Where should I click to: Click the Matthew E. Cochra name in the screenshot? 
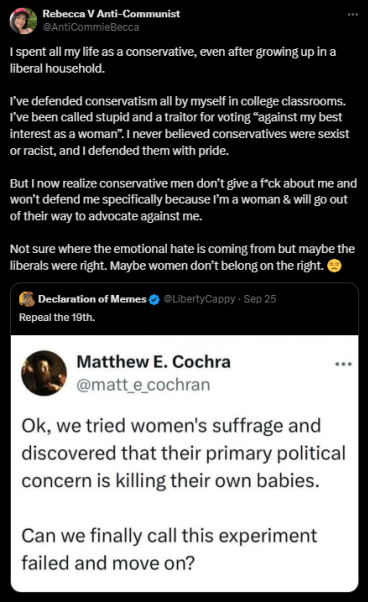coord(153,362)
